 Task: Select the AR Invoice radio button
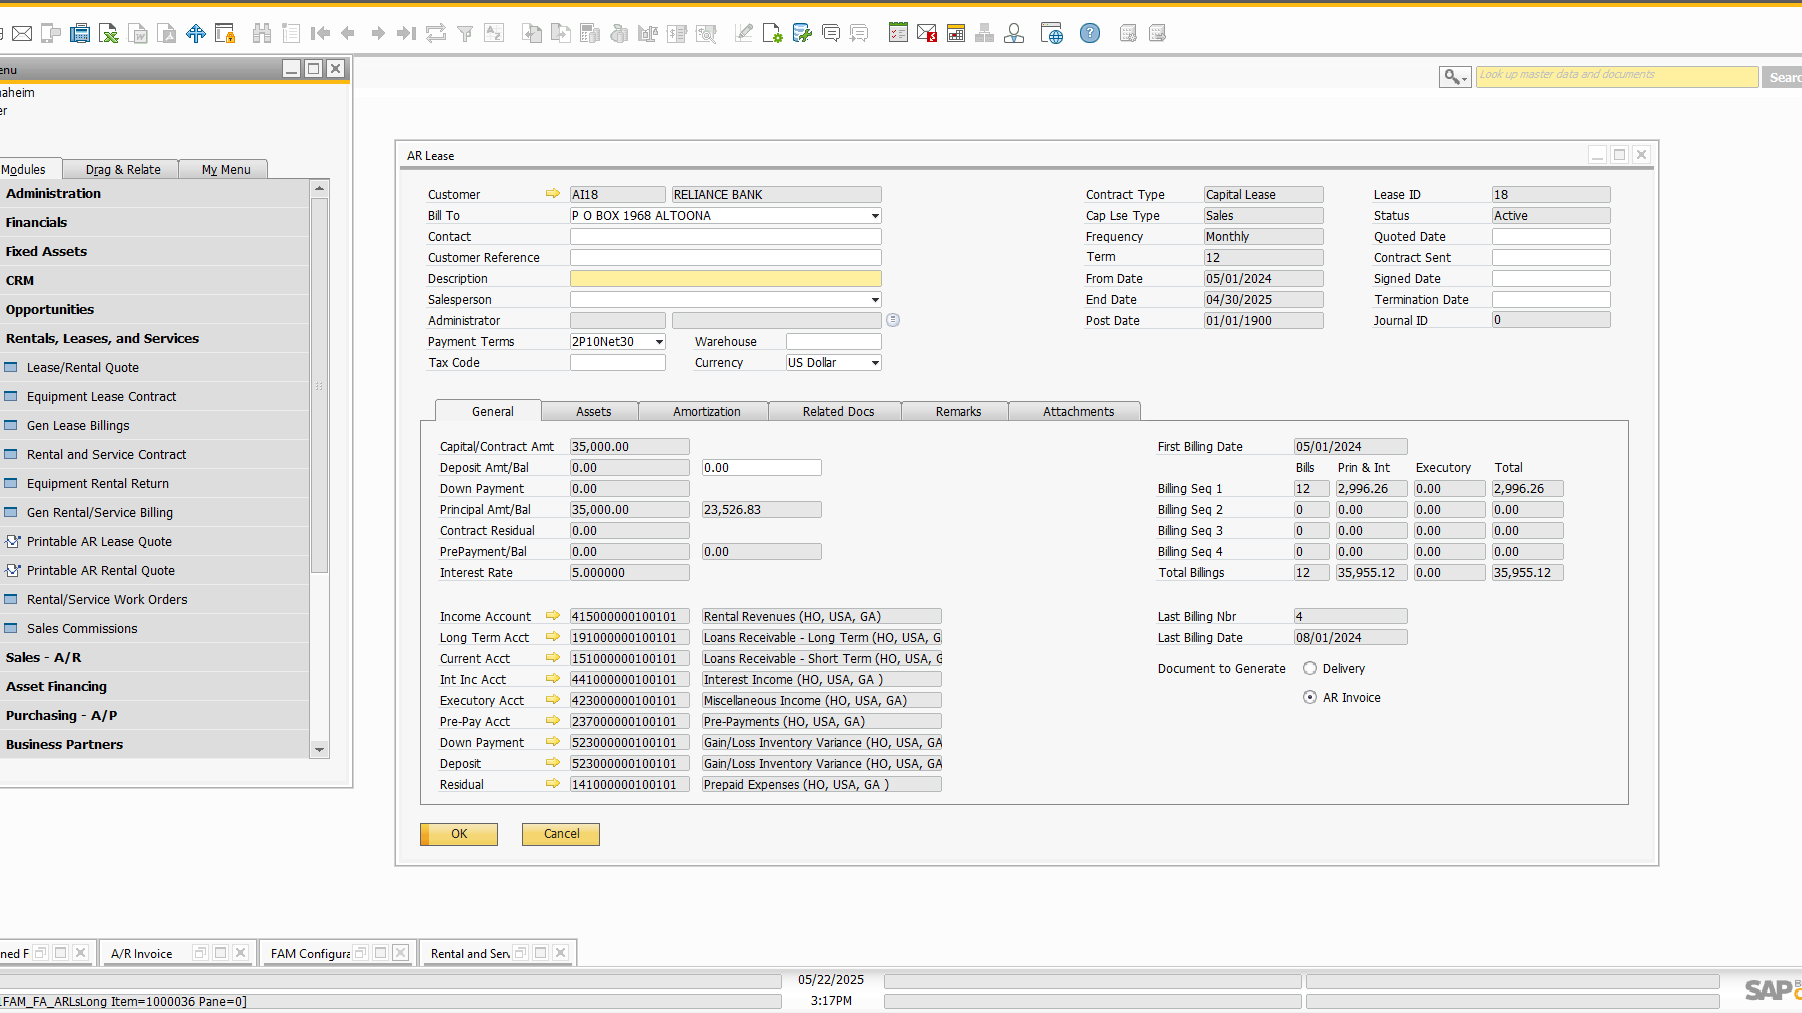coord(1310,697)
